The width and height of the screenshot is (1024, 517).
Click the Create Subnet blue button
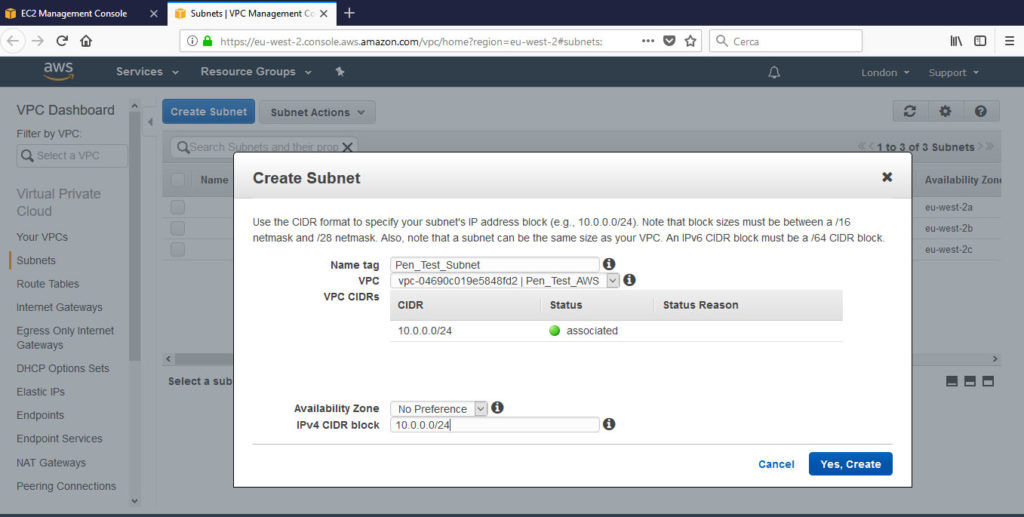tap(208, 112)
